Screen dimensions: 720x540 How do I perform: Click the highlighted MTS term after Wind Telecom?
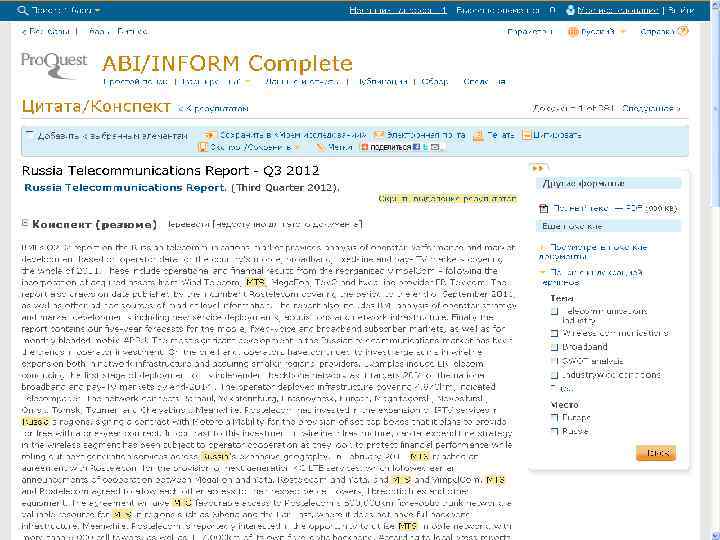click(255, 282)
